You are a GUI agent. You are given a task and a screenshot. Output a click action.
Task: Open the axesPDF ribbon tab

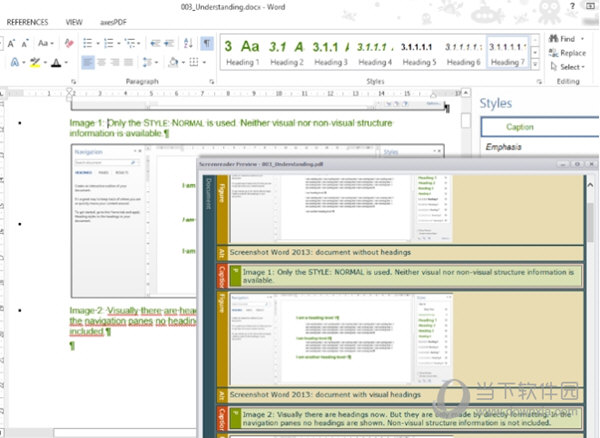click(113, 22)
